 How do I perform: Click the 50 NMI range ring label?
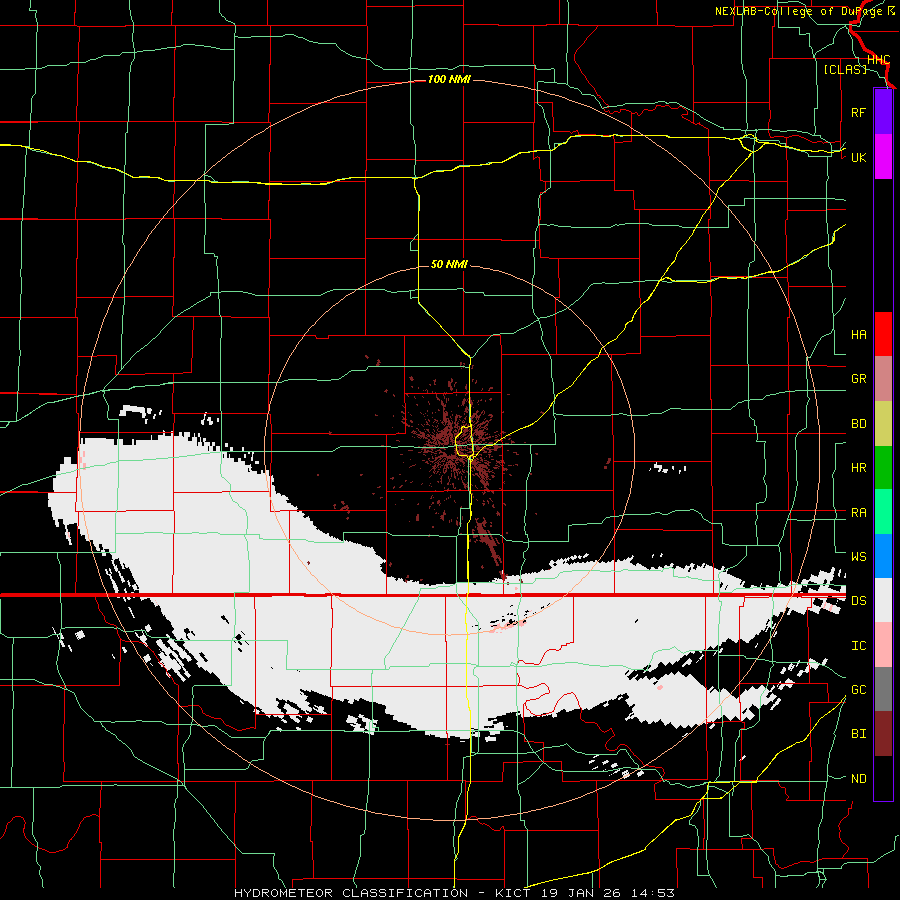coord(449,264)
